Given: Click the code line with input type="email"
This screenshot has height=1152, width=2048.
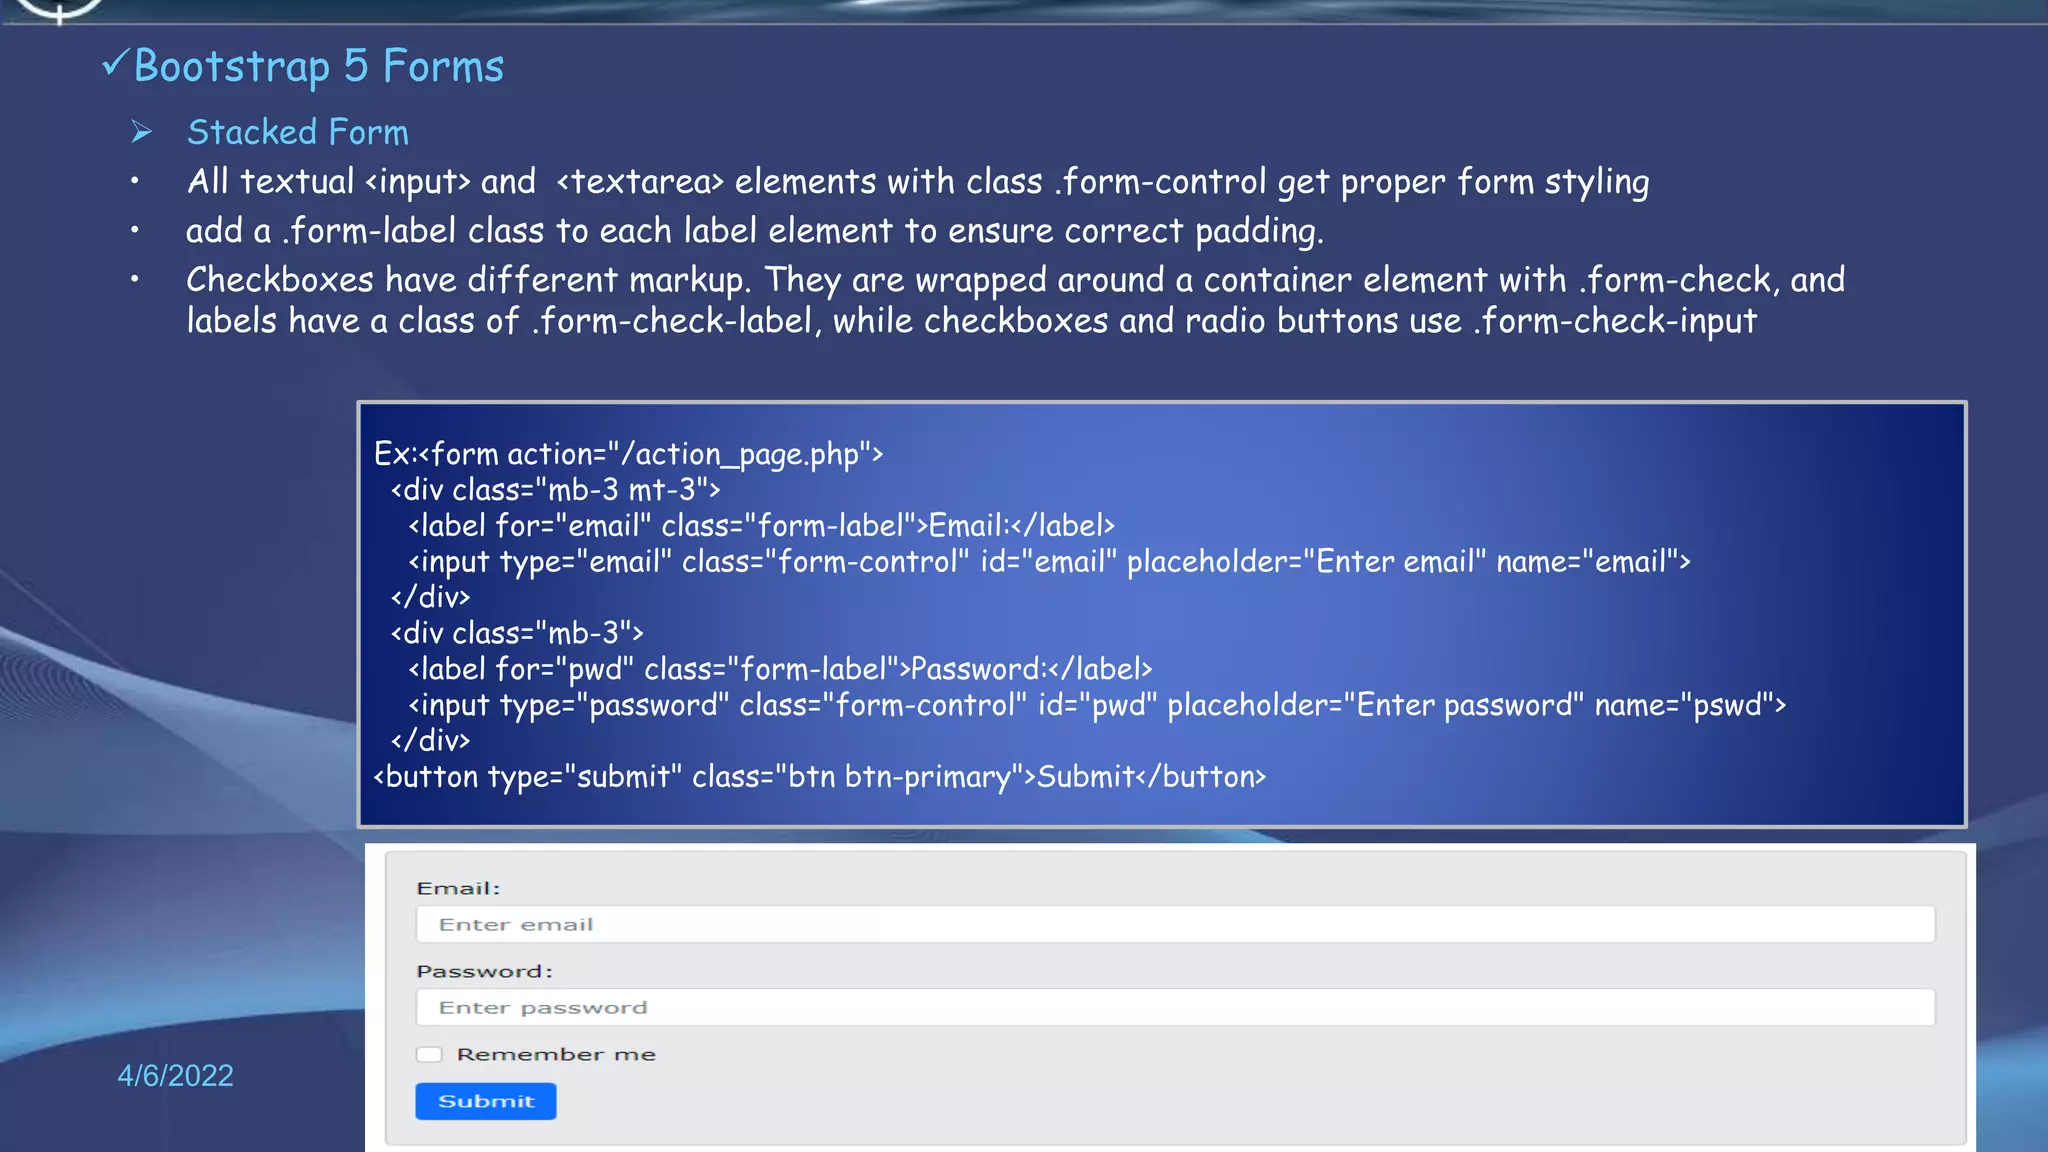Looking at the screenshot, I should [x=1049, y=562].
